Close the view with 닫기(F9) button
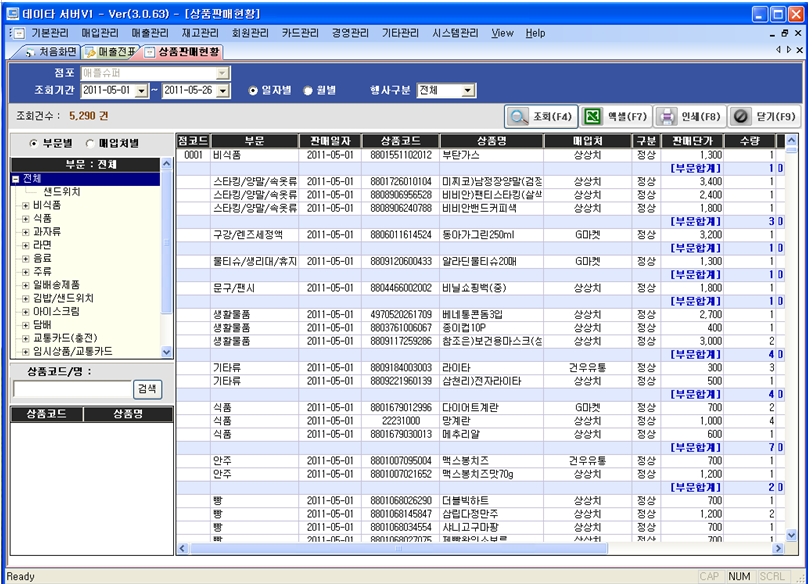Viewport: 812px width, 584px height. click(x=763, y=116)
